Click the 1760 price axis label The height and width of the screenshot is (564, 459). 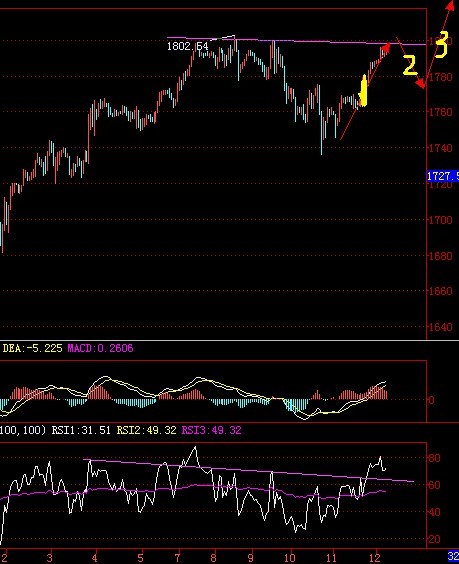[441, 112]
